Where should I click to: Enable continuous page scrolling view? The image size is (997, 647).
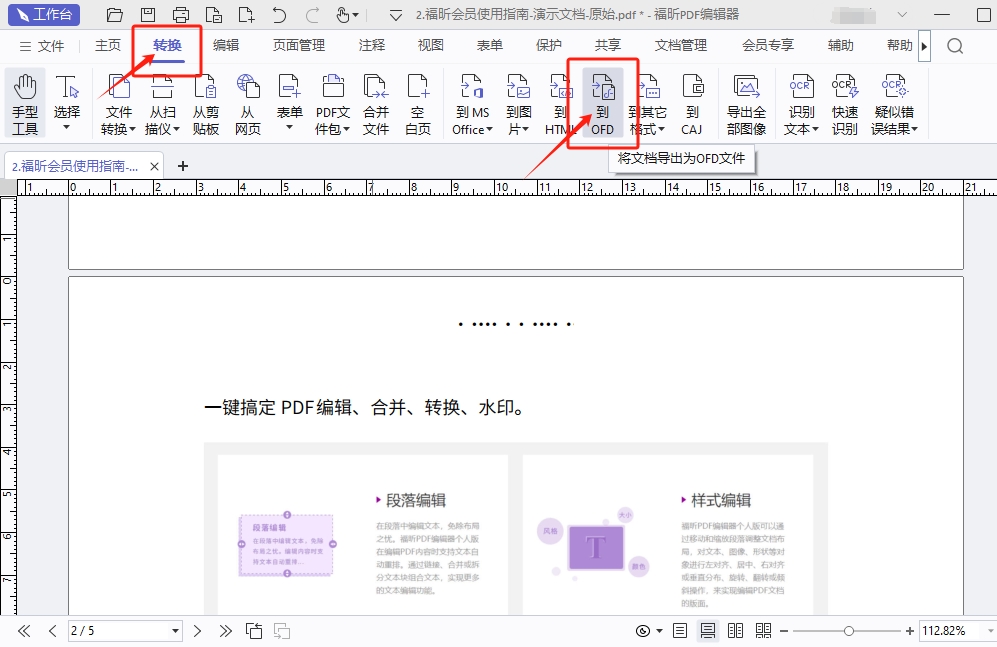pyautogui.click(x=708, y=631)
